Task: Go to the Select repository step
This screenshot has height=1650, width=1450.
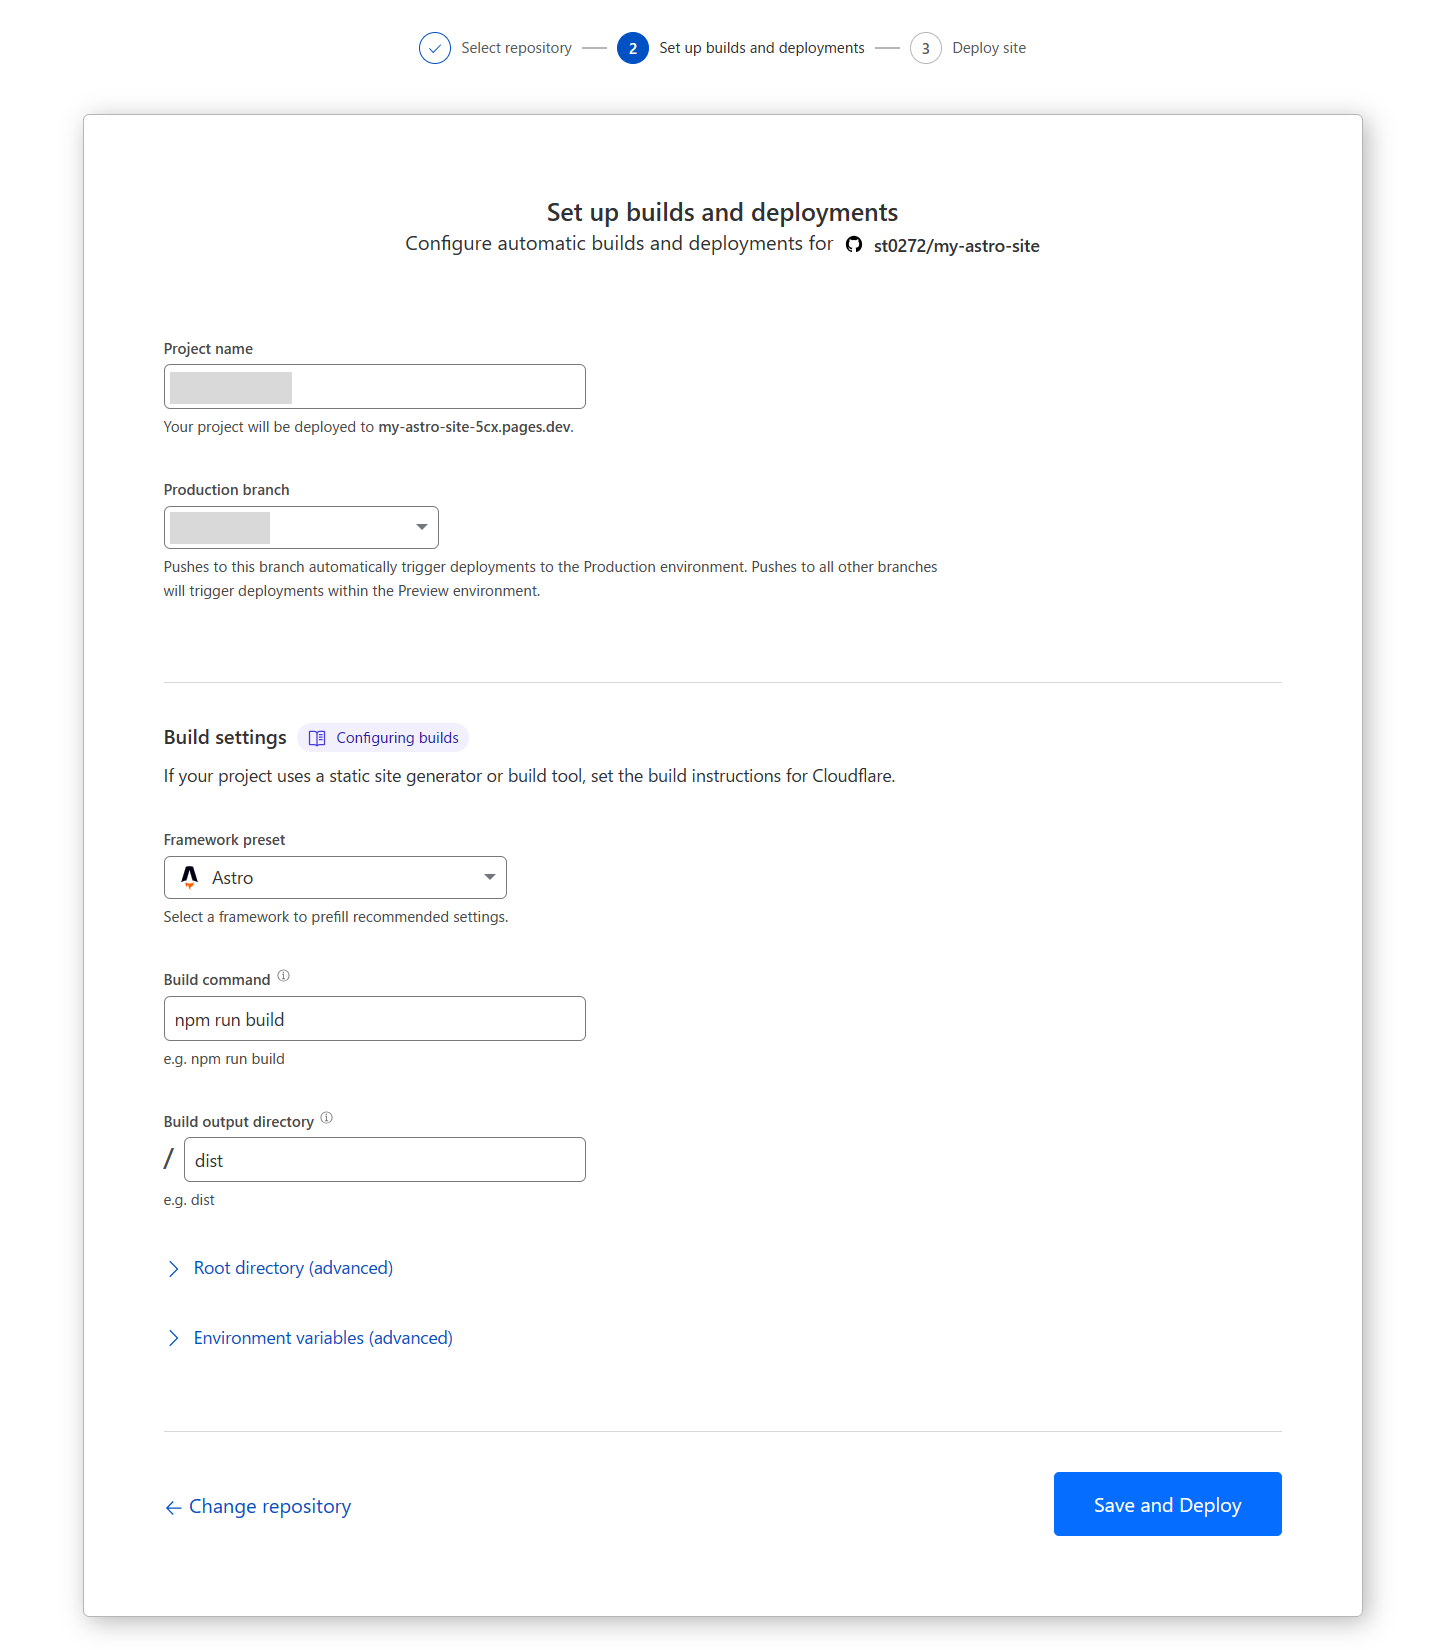Action: [516, 48]
